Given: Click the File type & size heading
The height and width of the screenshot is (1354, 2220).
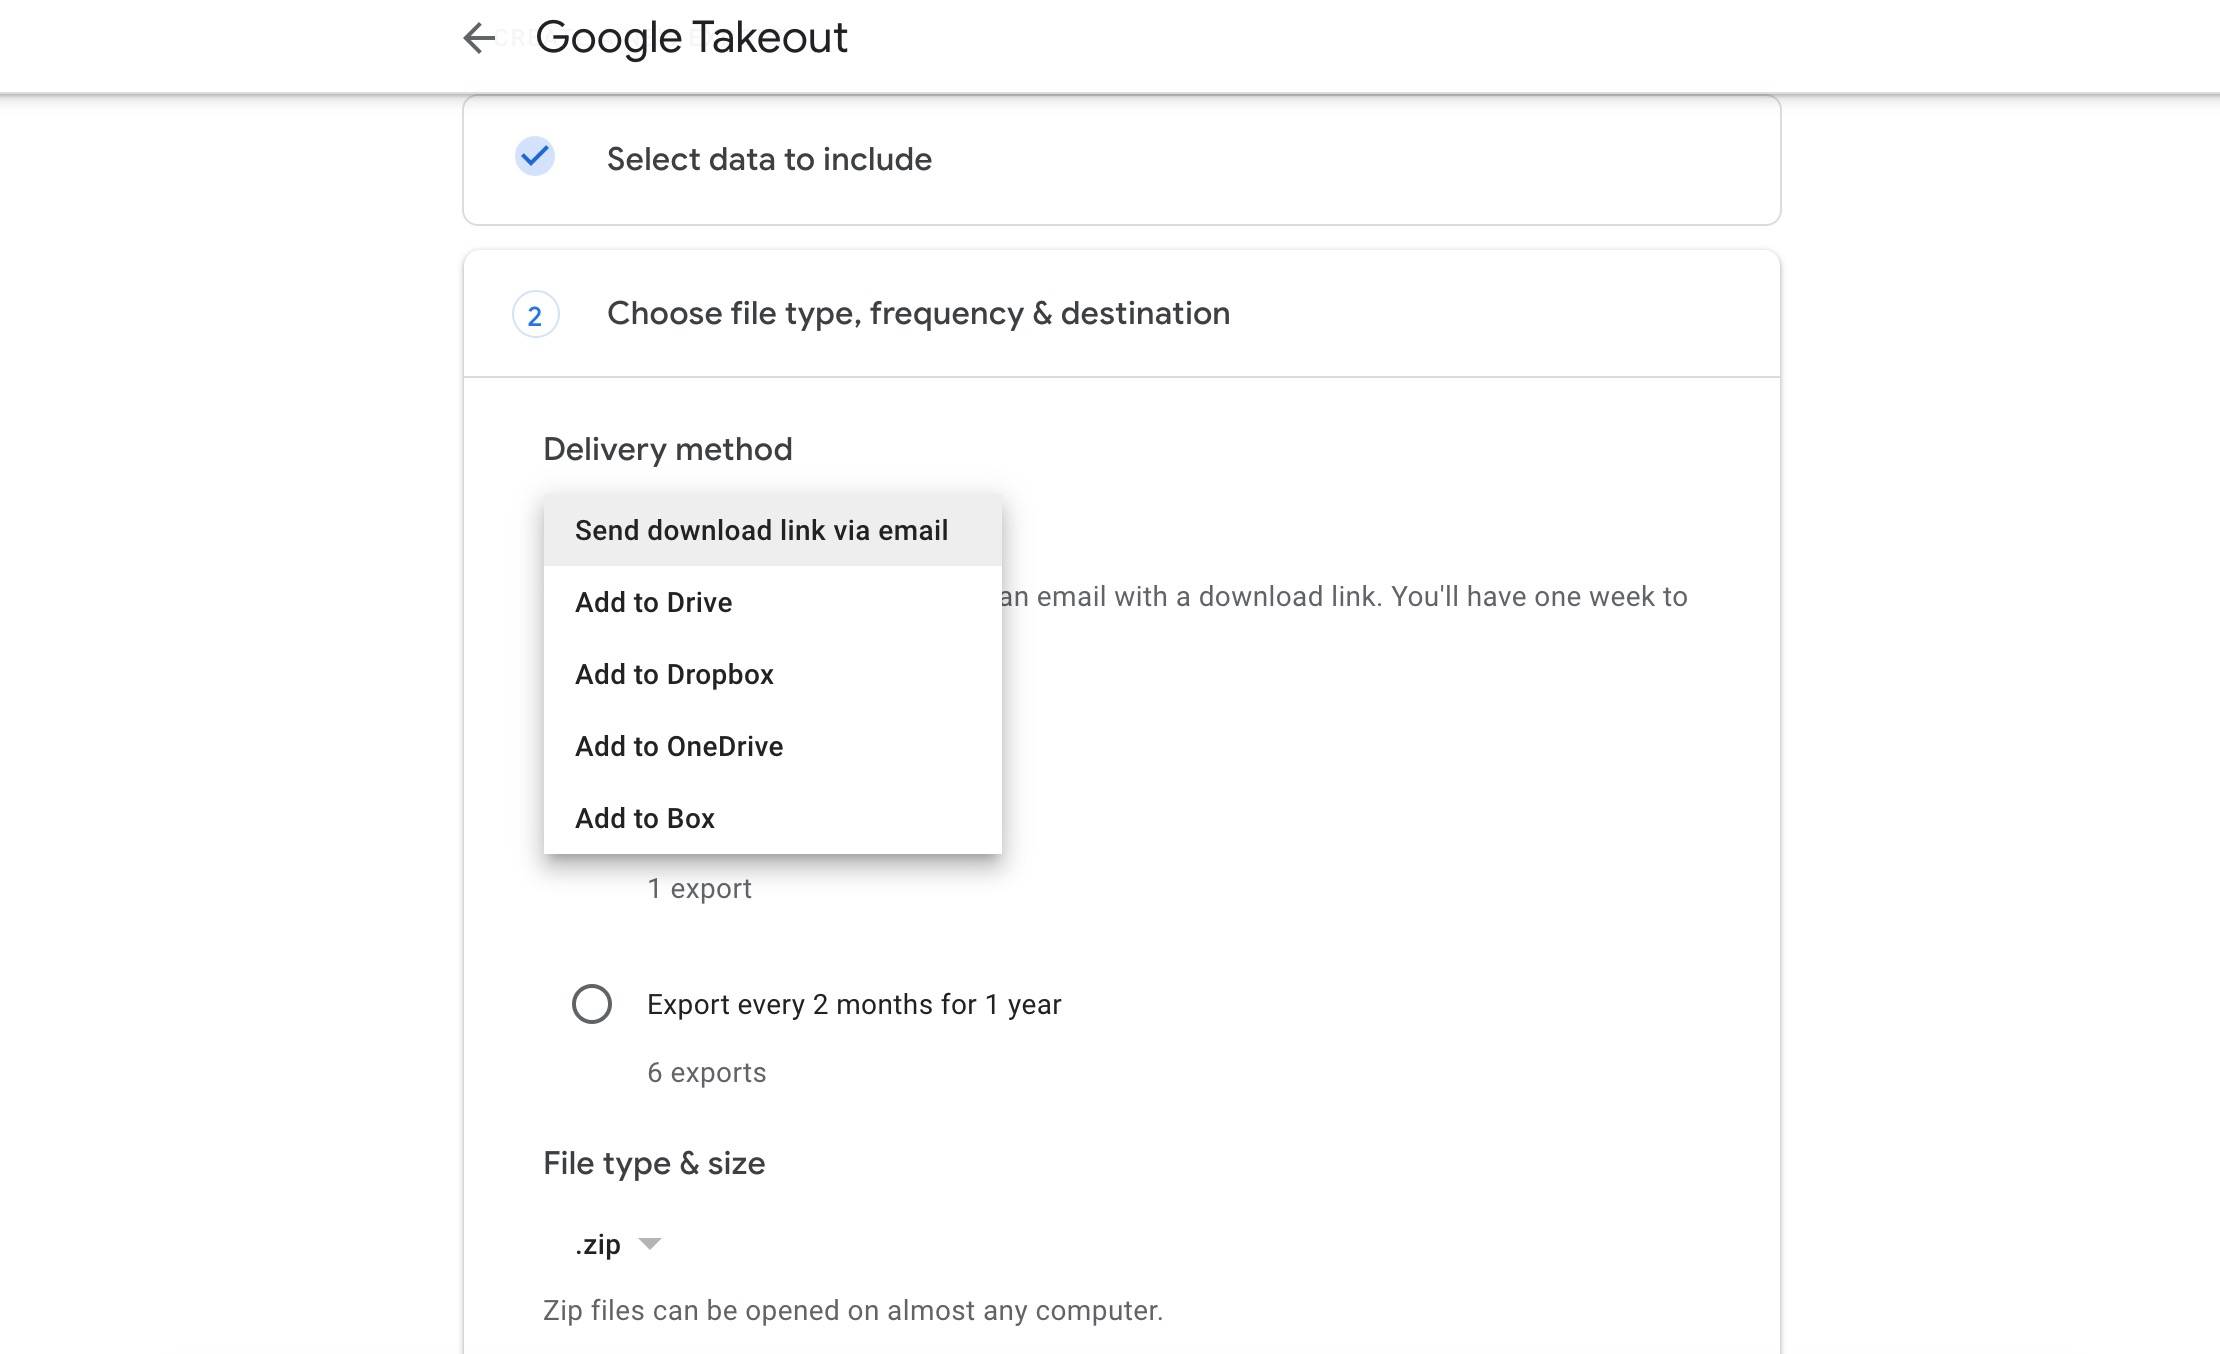Looking at the screenshot, I should pos(654,1163).
